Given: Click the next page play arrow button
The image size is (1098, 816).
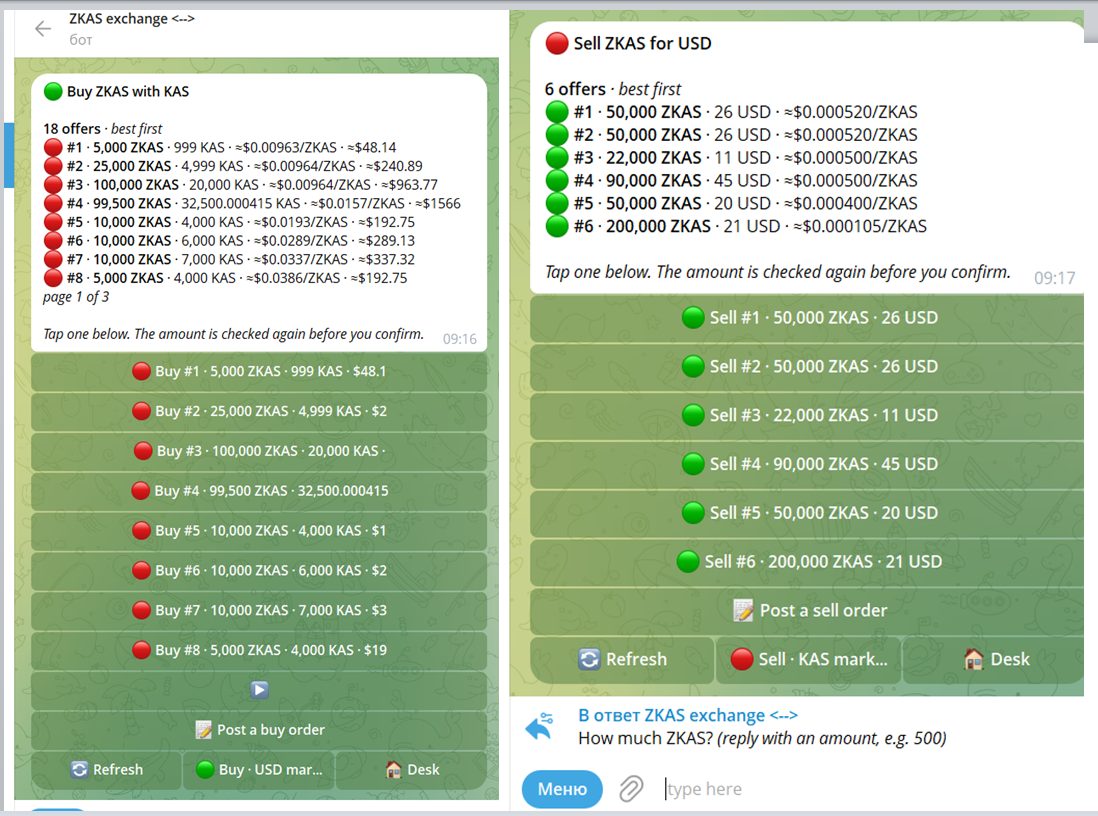Looking at the screenshot, I should coord(259,690).
